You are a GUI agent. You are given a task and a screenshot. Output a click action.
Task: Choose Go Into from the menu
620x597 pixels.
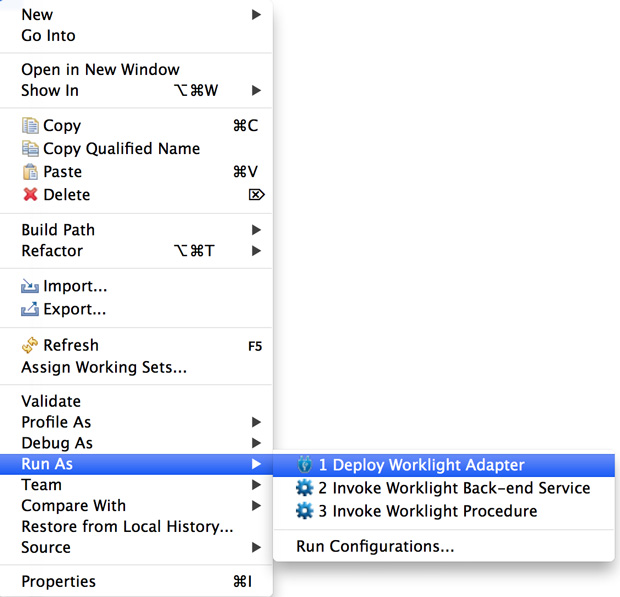tap(136, 36)
